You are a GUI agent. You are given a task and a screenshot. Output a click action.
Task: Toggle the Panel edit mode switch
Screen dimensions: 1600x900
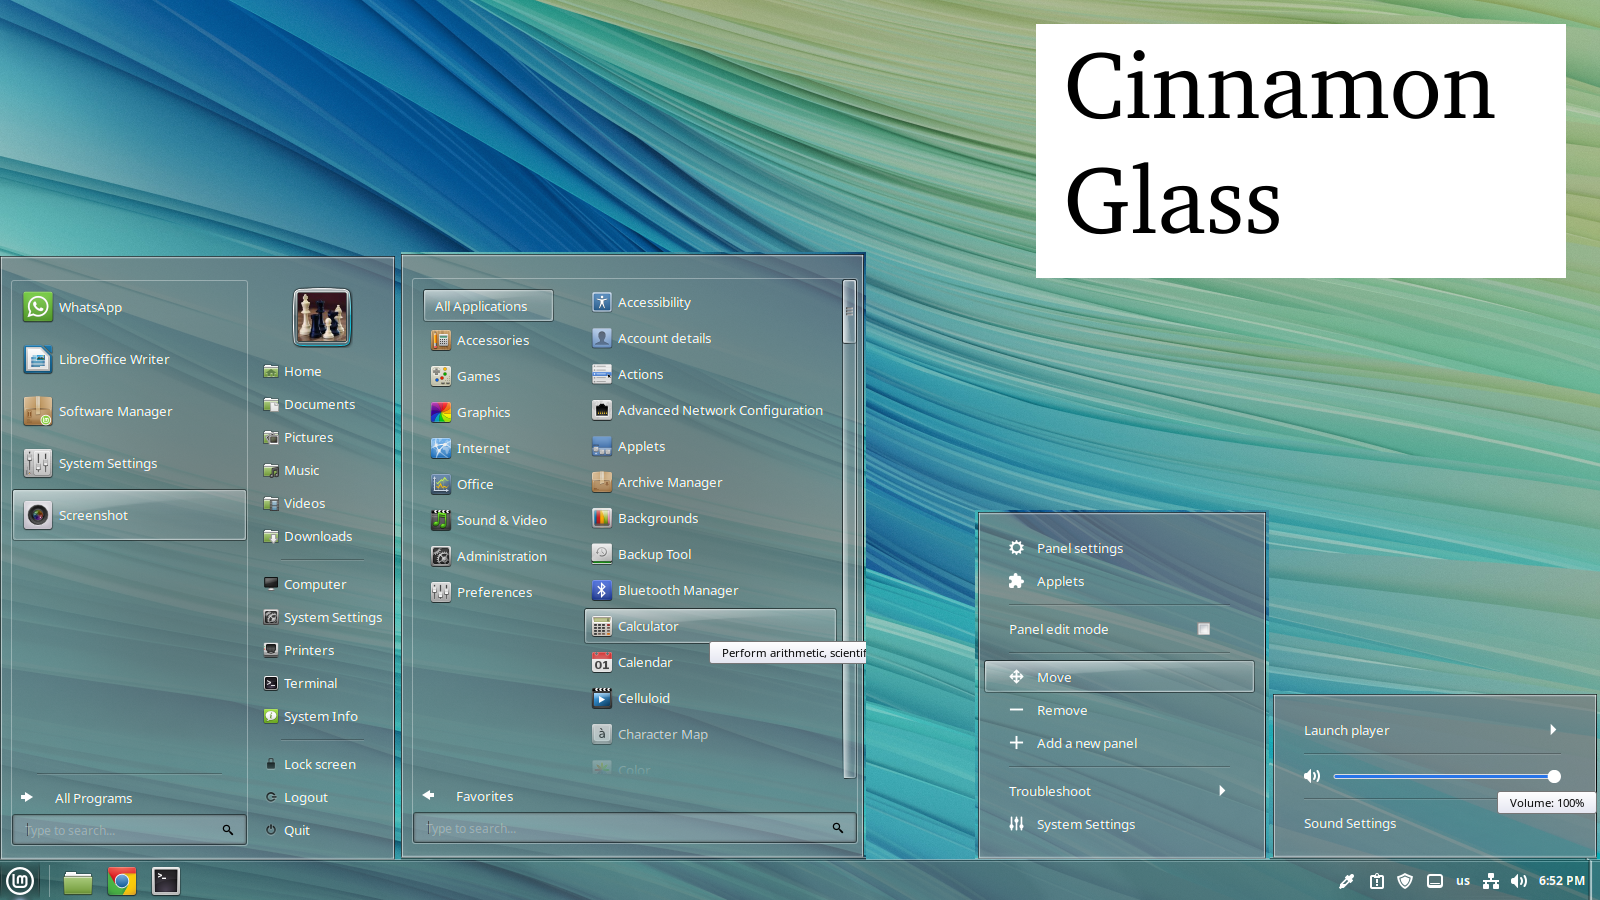1204,629
